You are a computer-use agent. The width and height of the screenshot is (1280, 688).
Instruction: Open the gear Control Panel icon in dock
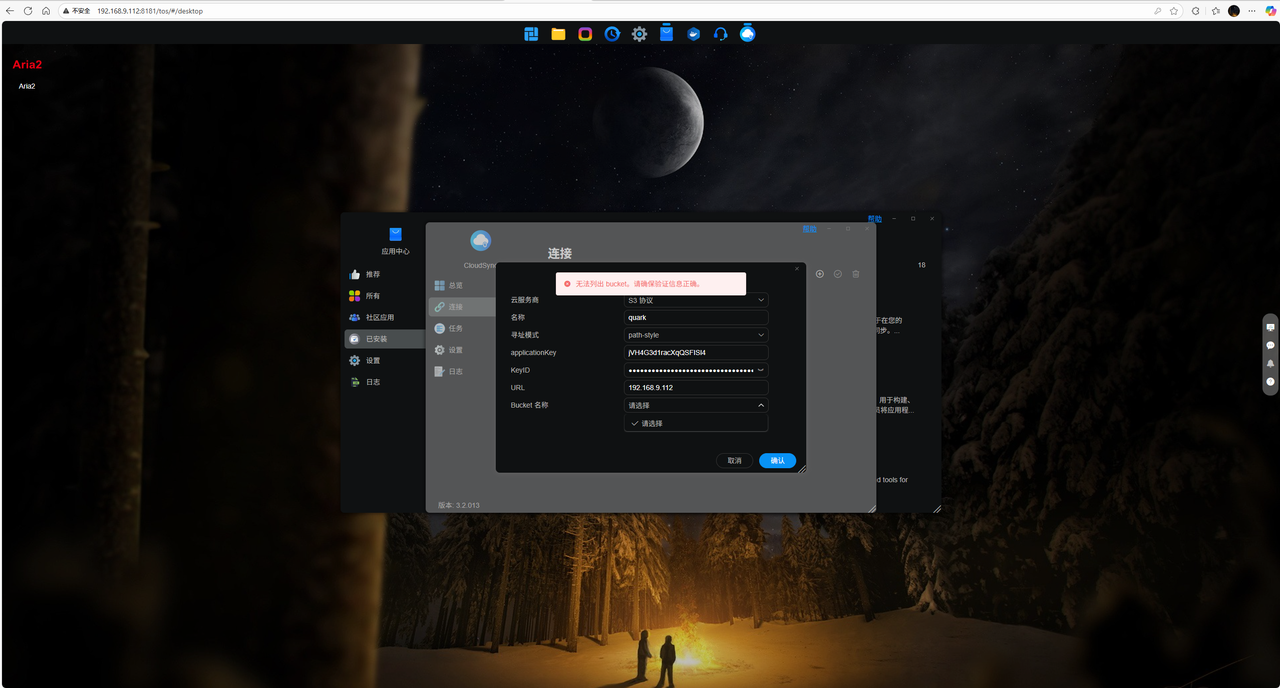coord(639,34)
